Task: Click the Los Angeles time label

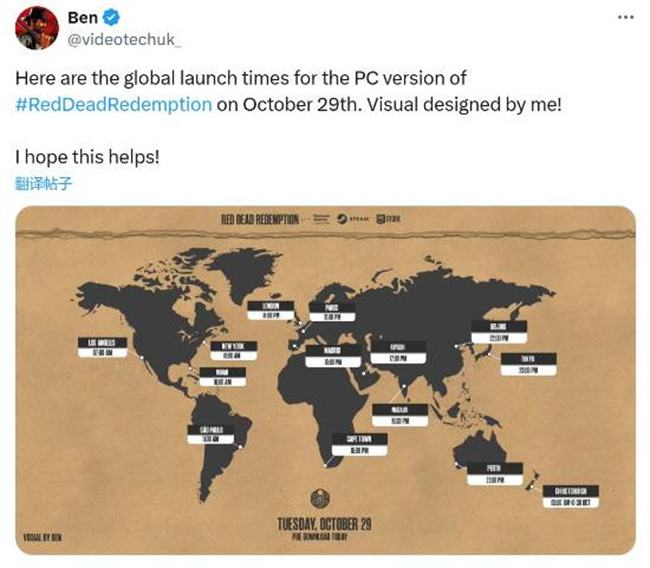Action: click(98, 346)
